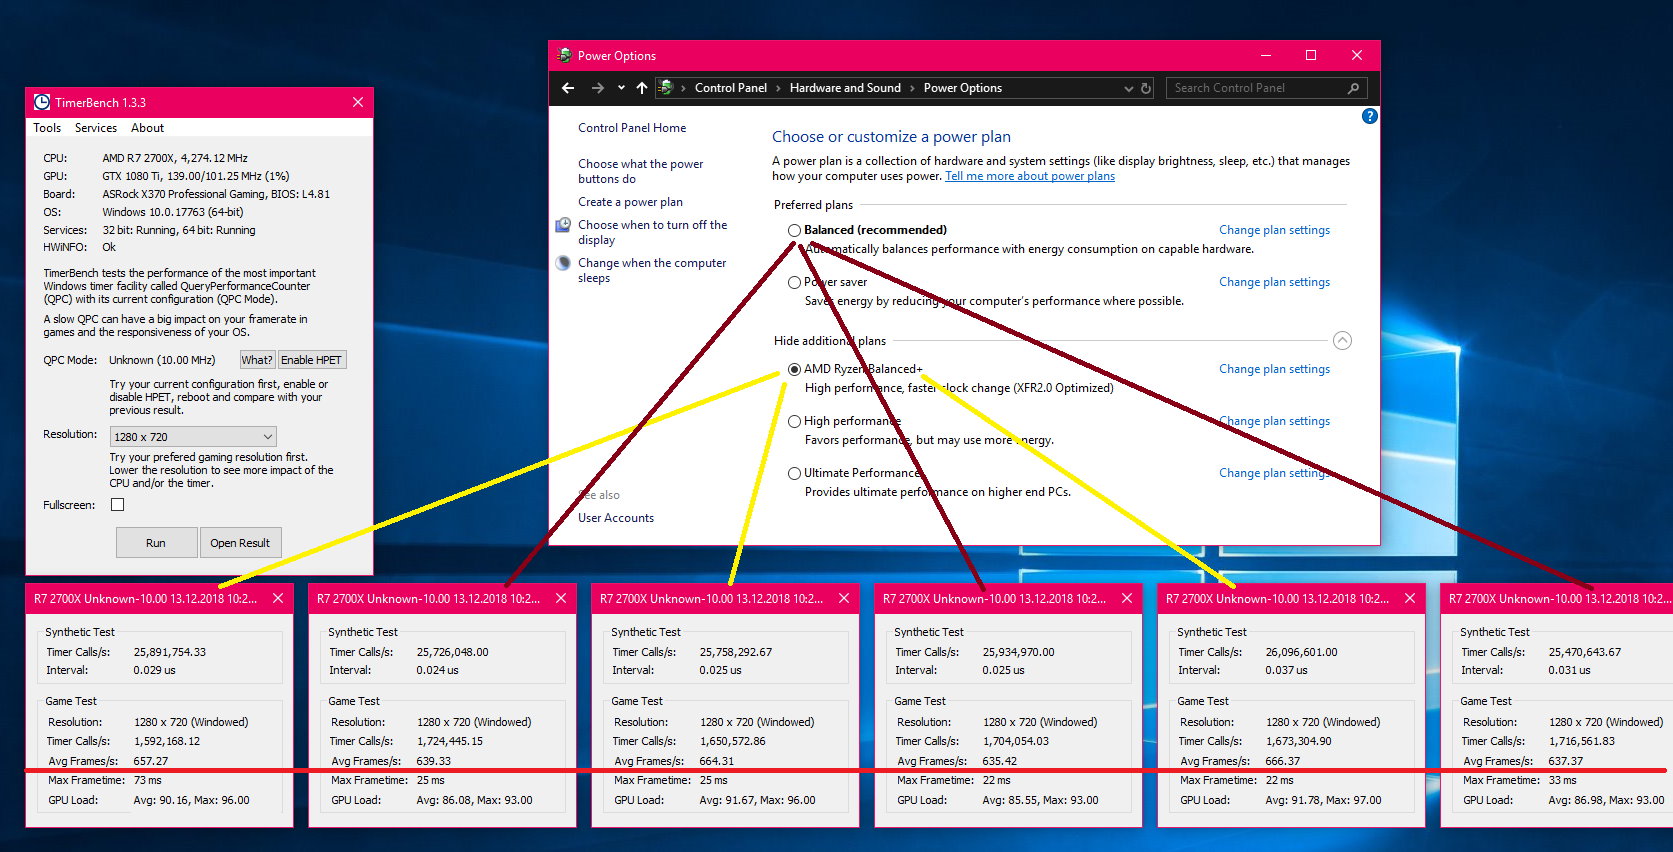Click the Power Options breadcrumb
1673x852 pixels.
pos(962,88)
